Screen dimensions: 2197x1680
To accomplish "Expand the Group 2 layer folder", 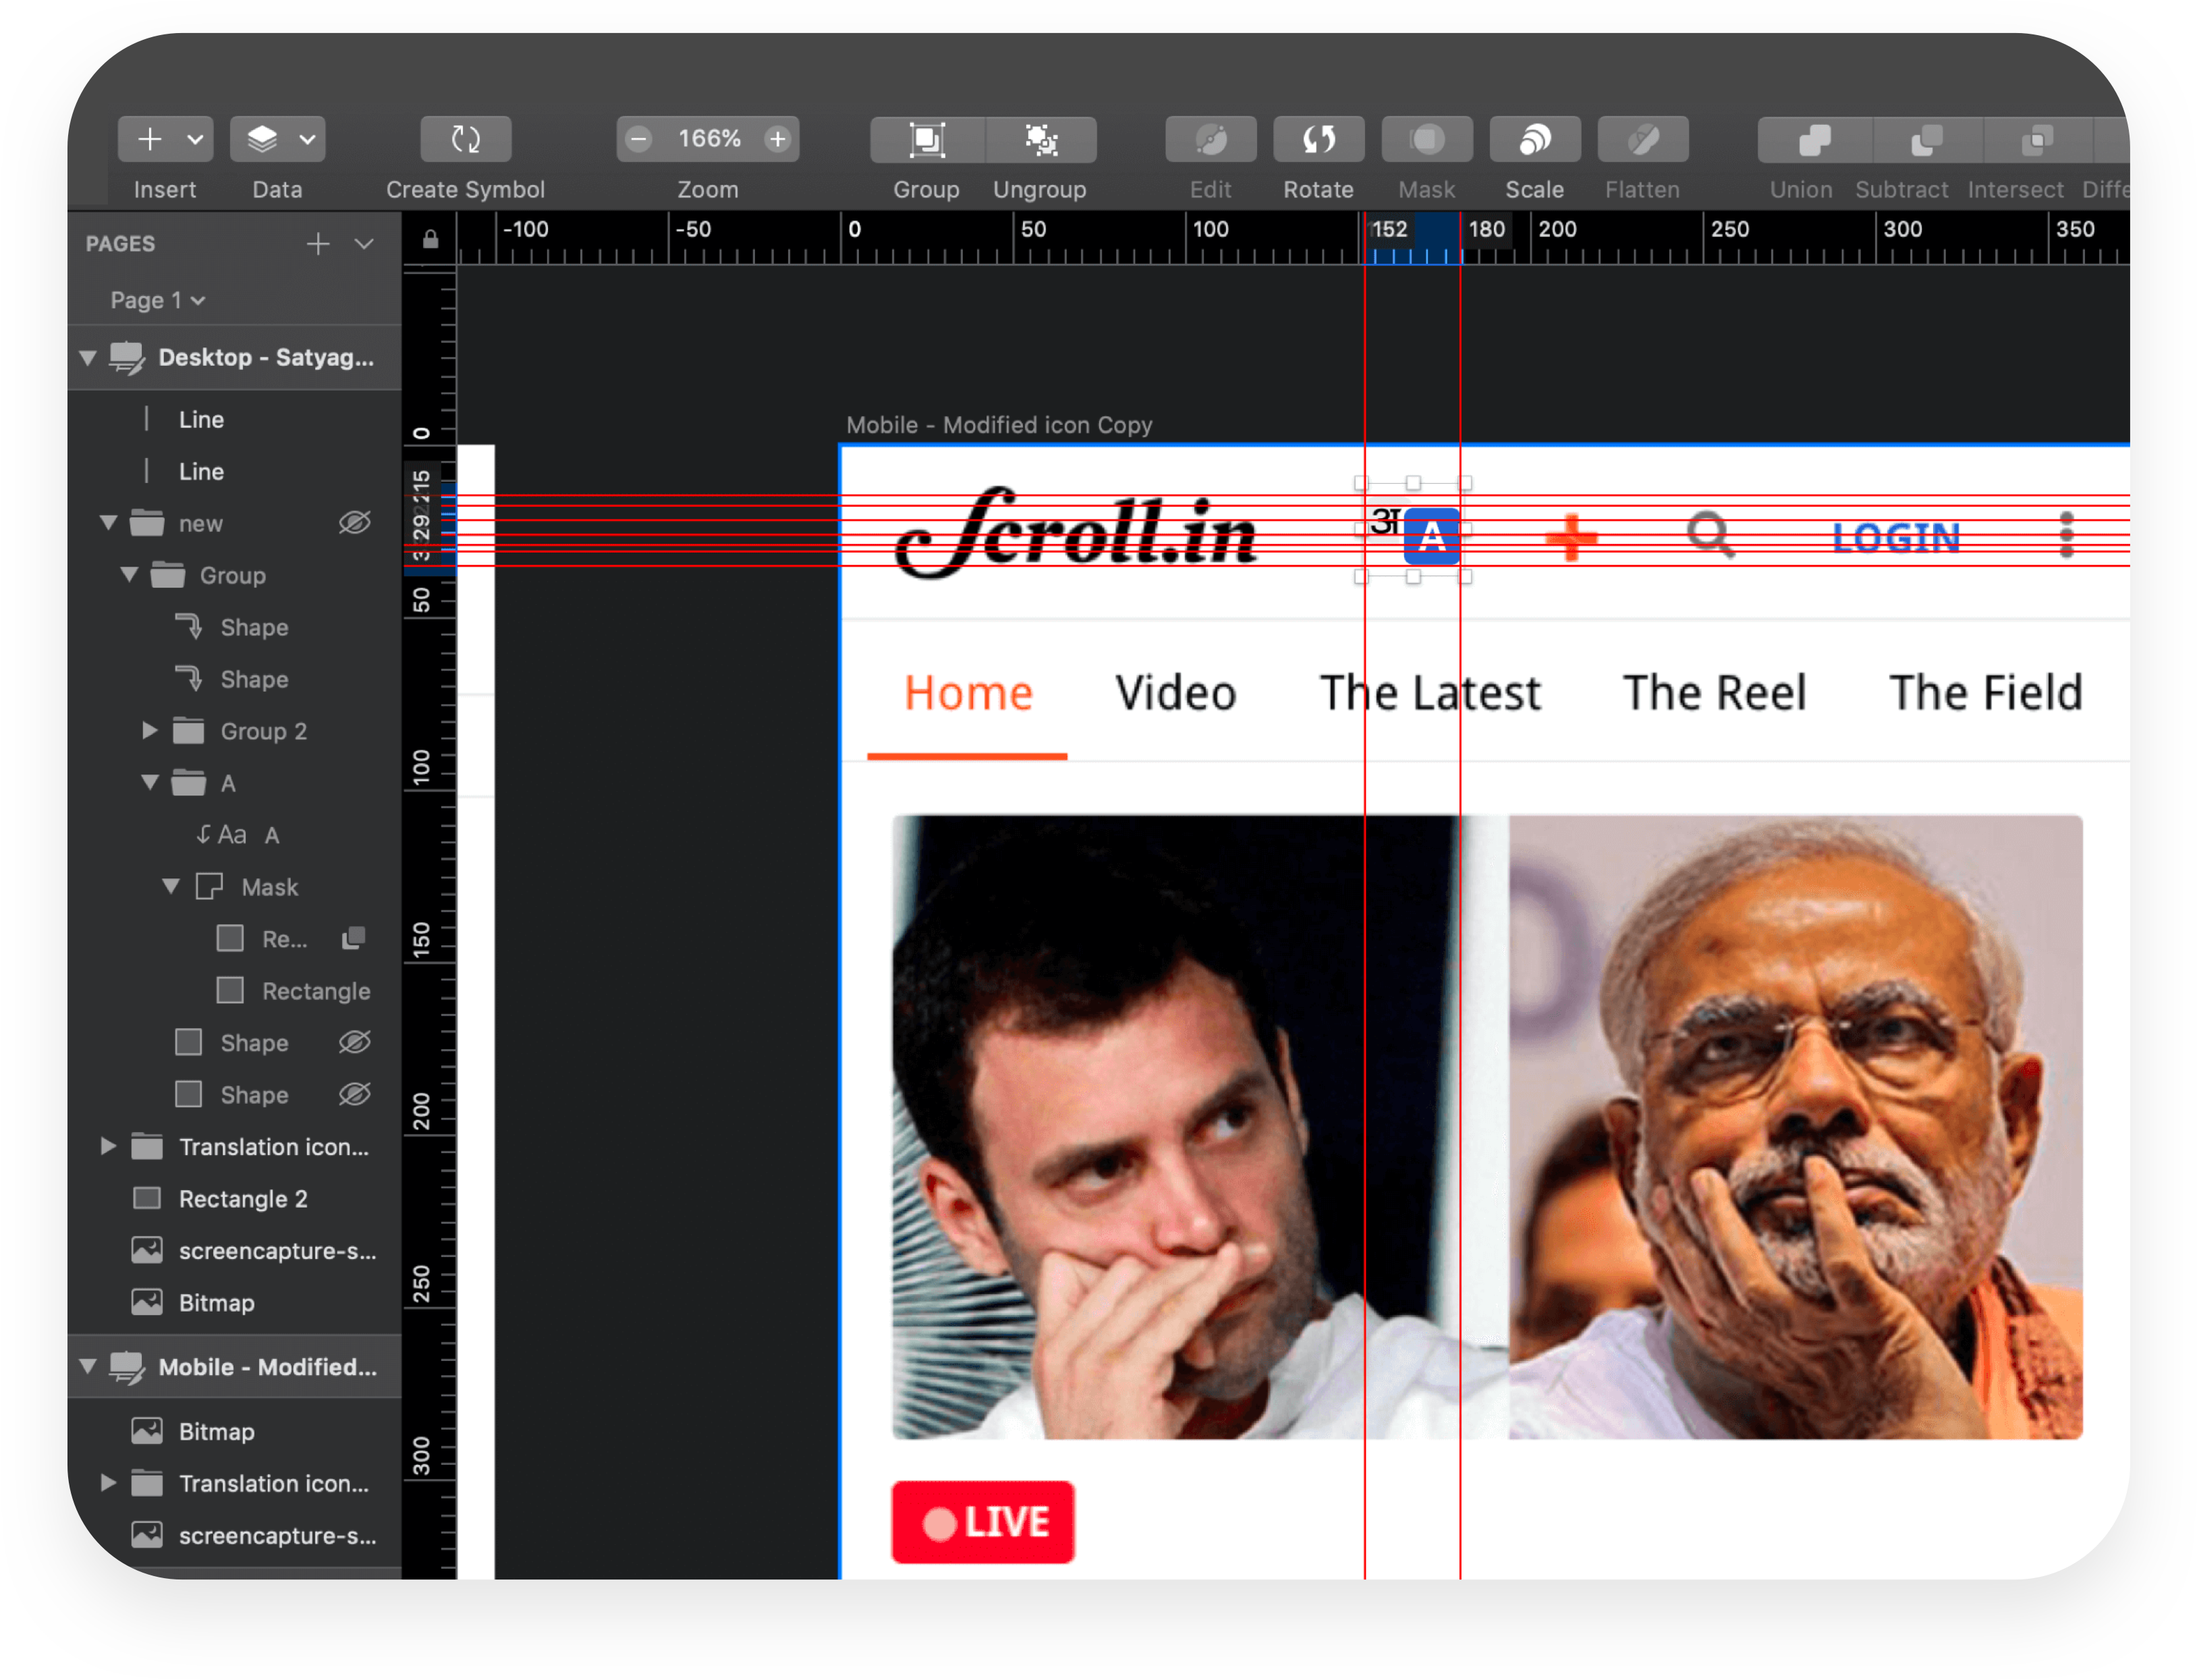I will 149,730.
